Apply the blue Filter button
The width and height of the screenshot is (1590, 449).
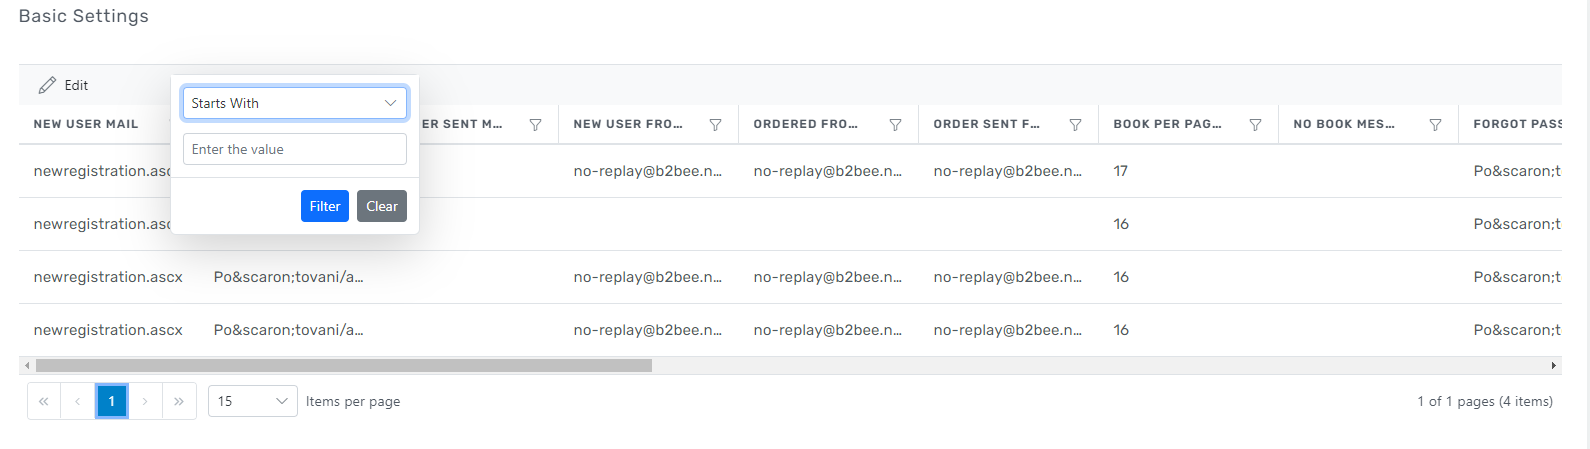324,206
